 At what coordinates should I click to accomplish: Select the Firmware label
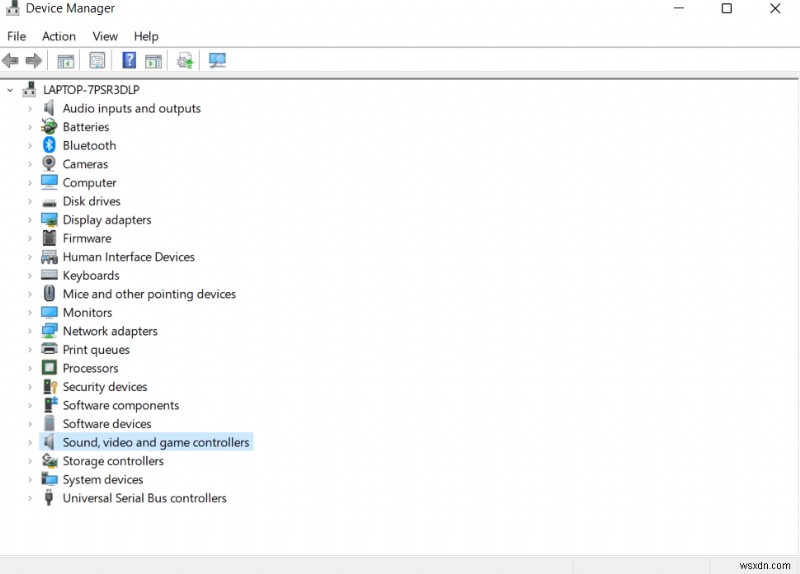(87, 238)
